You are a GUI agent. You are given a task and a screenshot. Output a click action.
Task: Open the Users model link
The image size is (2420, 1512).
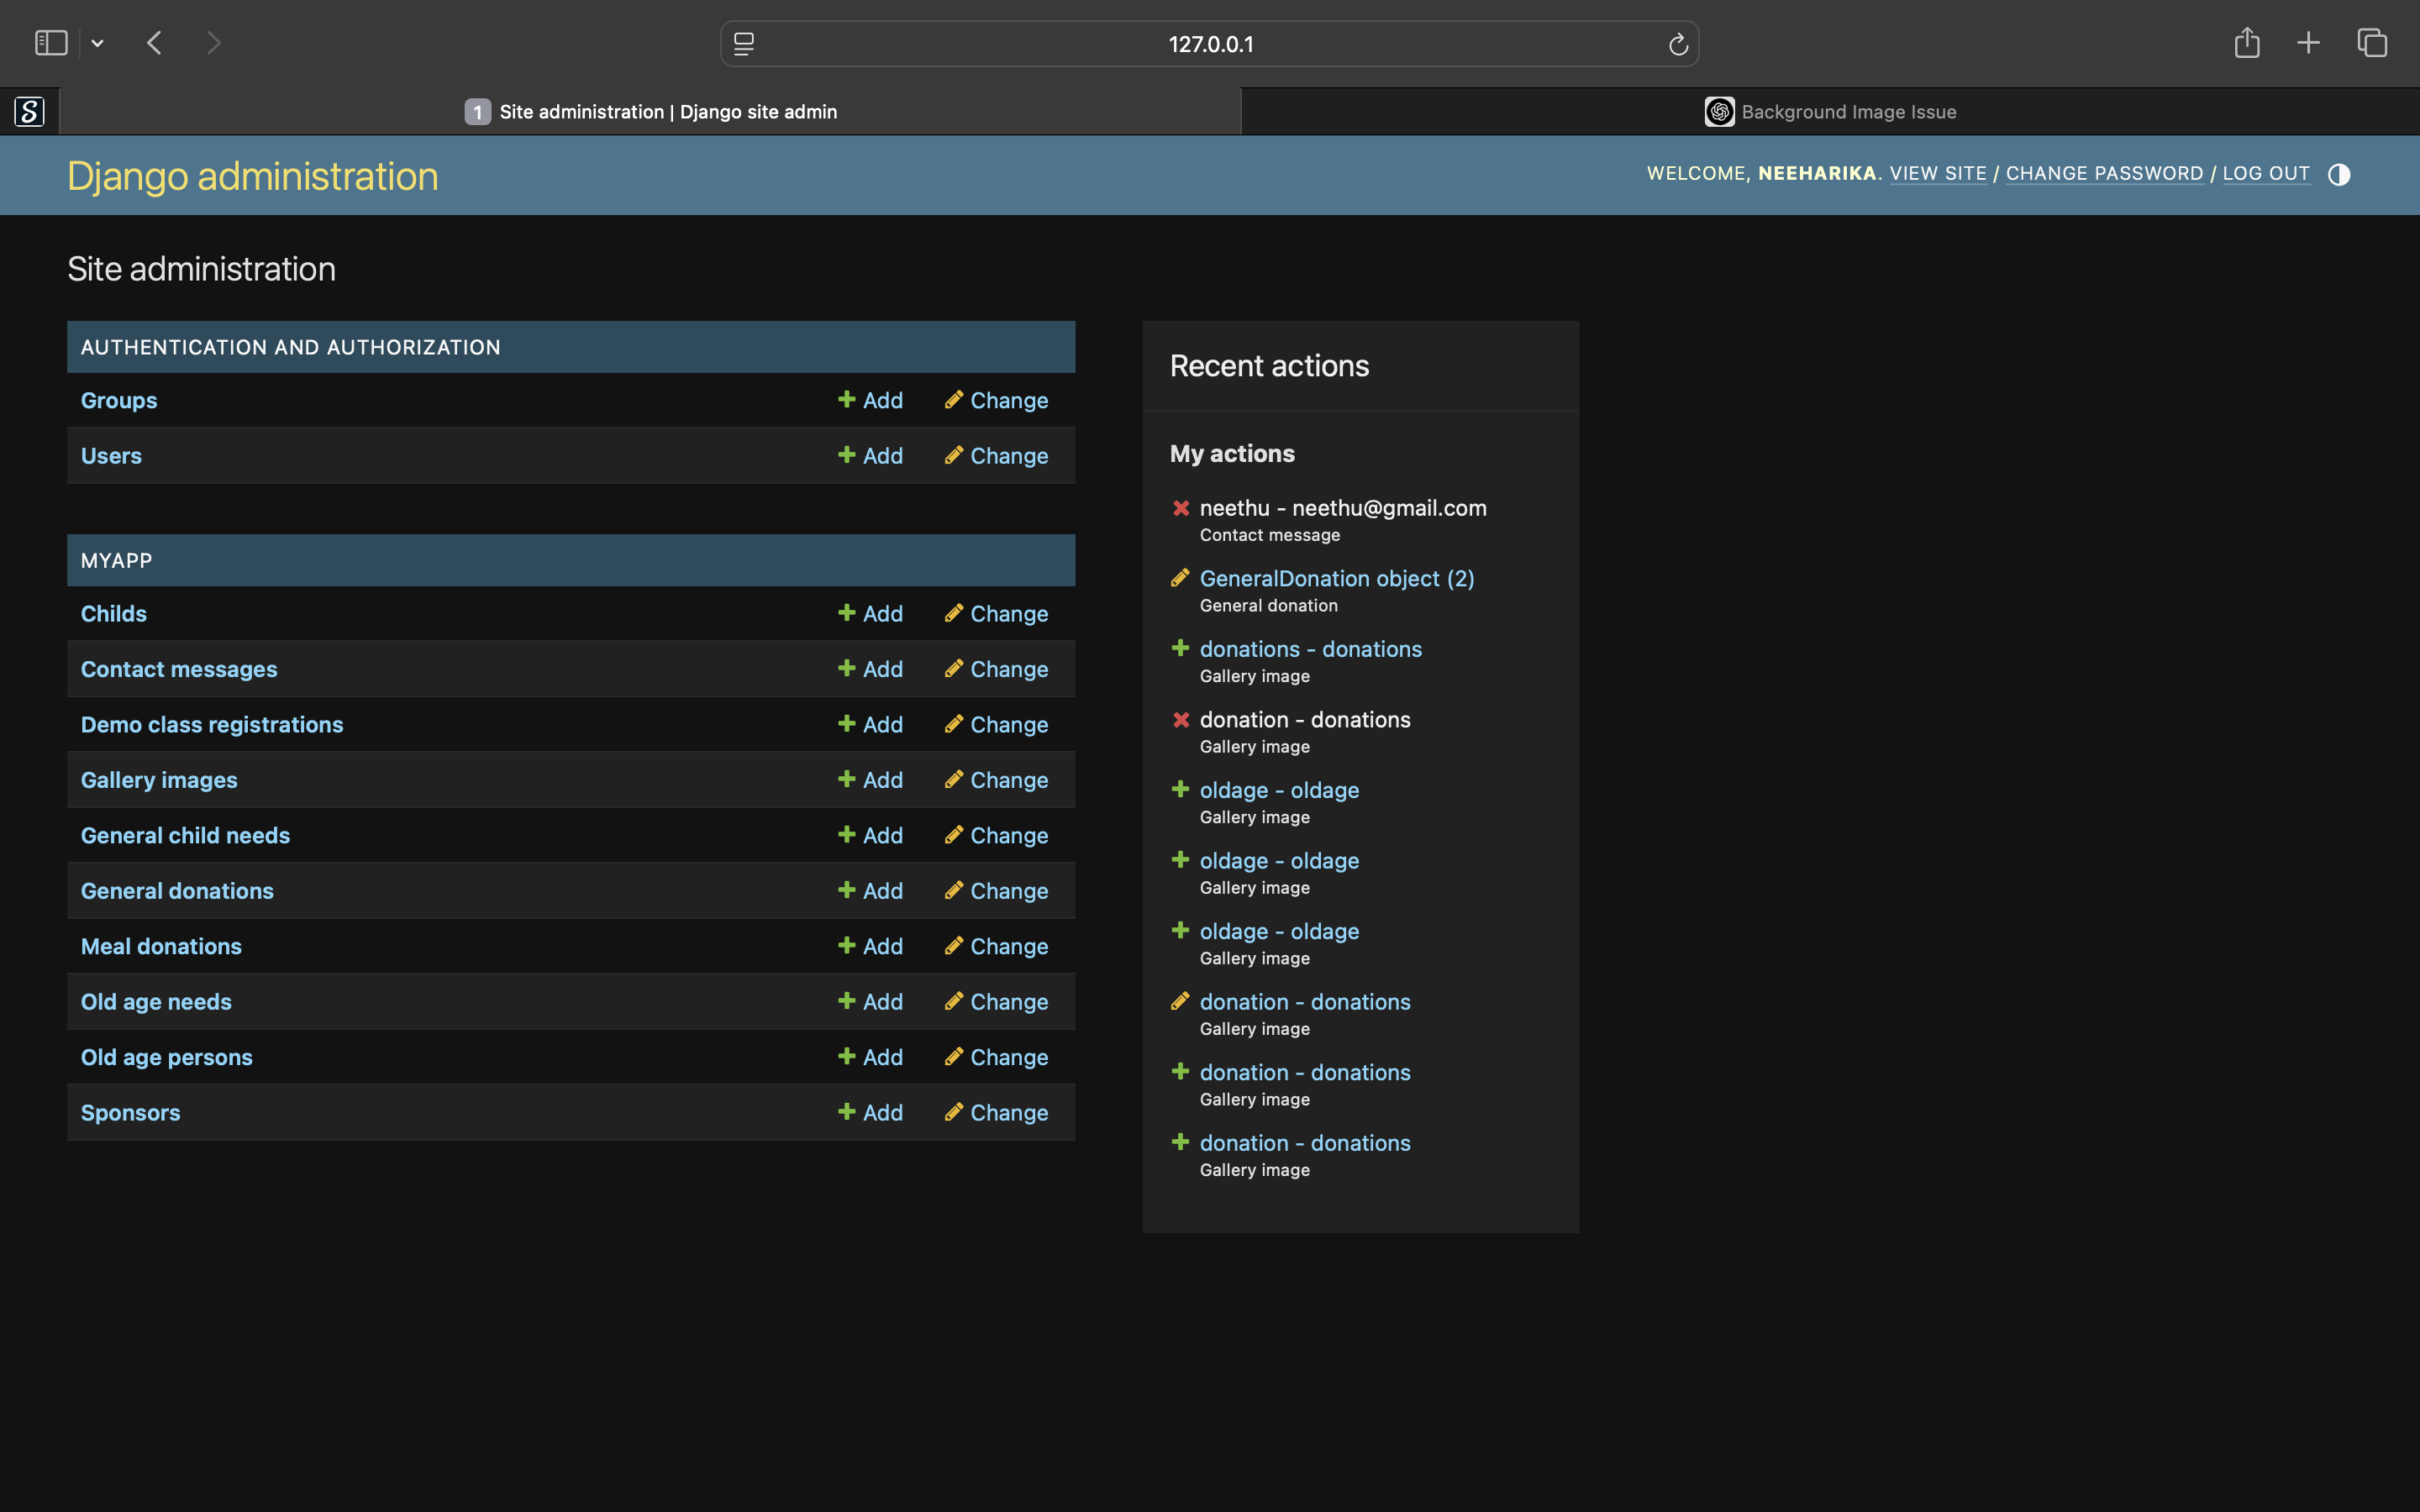[111, 456]
